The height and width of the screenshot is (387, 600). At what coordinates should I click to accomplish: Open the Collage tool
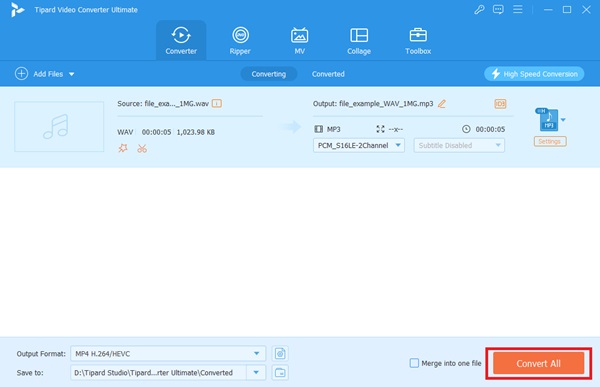tap(359, 41)
